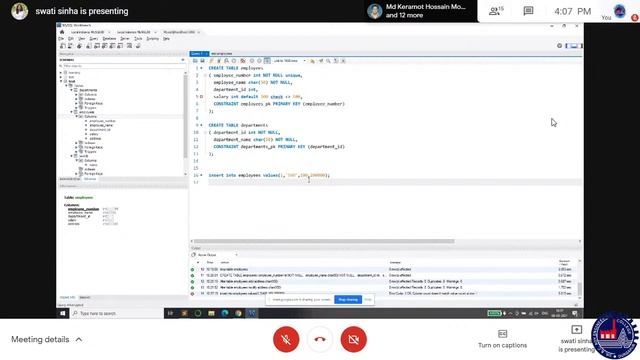
Task: Toggle autocommit mode in editor toolbar
Action: pyautogui.click(x=267, y=61)
